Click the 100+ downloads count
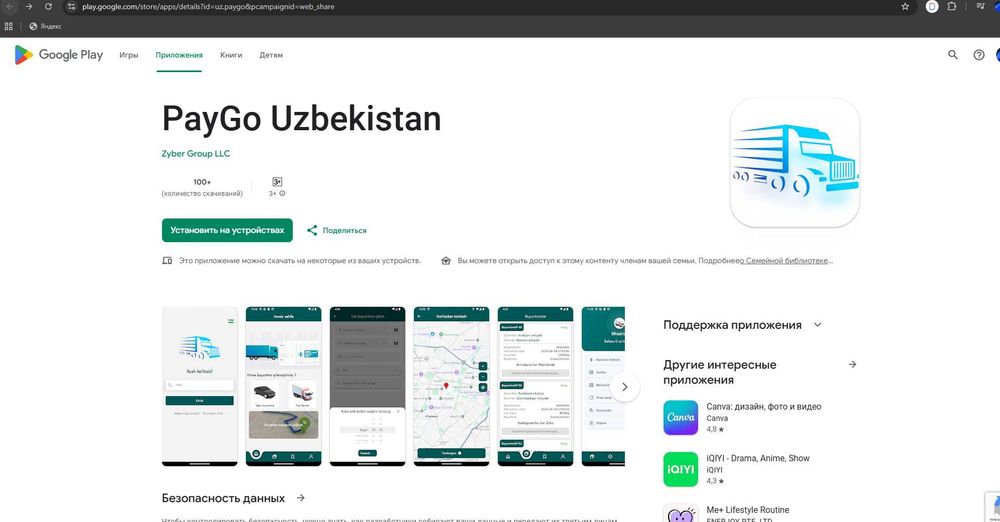This screenshot has height=522, width=1000. pos(202,182)
